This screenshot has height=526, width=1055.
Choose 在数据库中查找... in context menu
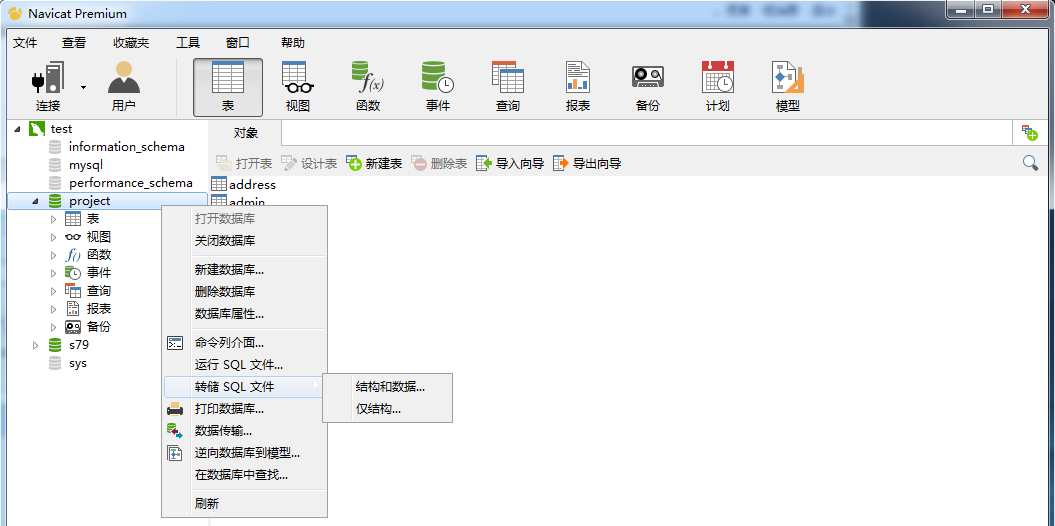(245, 475)
